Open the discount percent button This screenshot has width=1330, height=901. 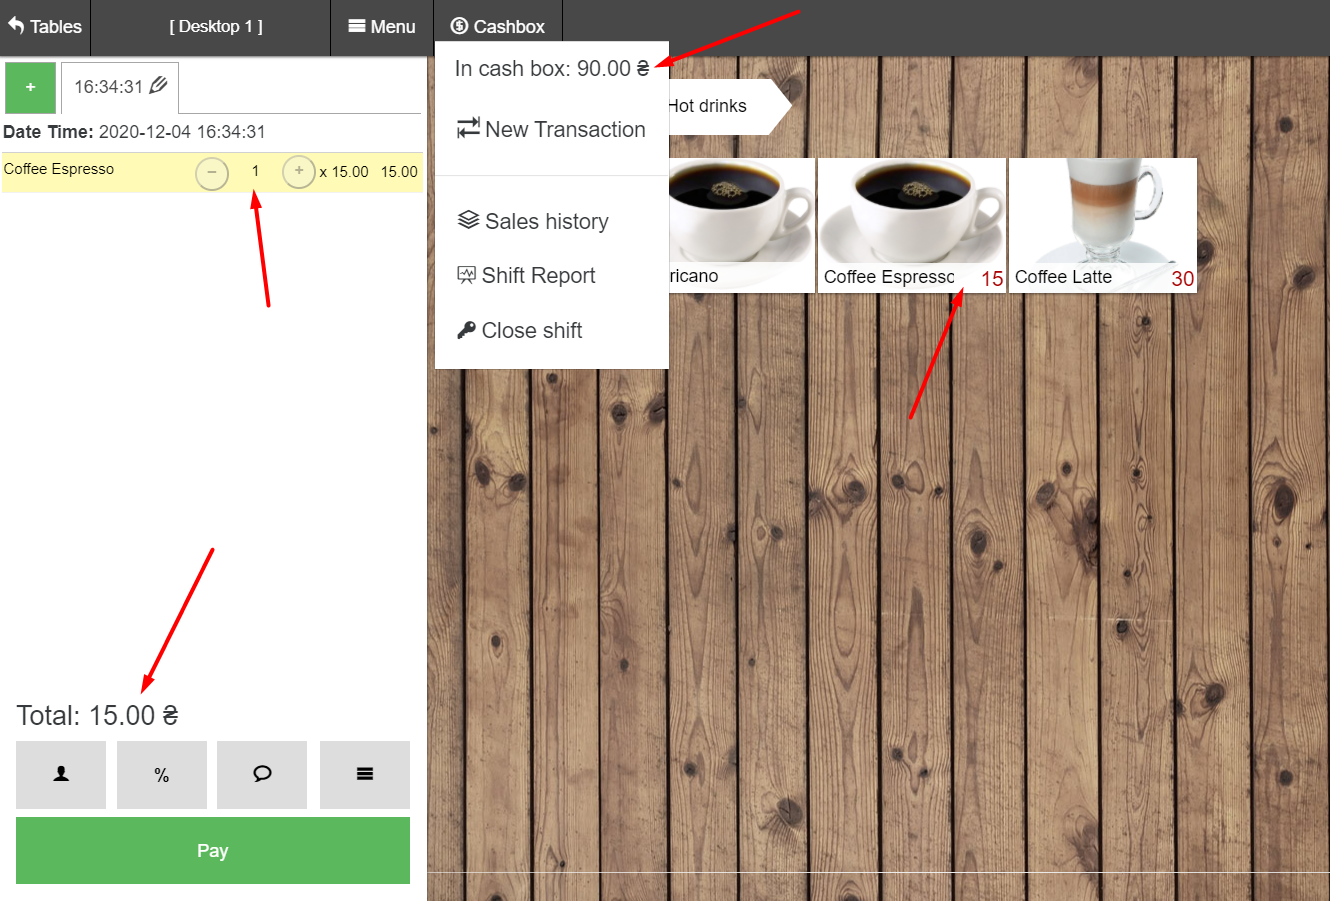(x=162, y=774)
